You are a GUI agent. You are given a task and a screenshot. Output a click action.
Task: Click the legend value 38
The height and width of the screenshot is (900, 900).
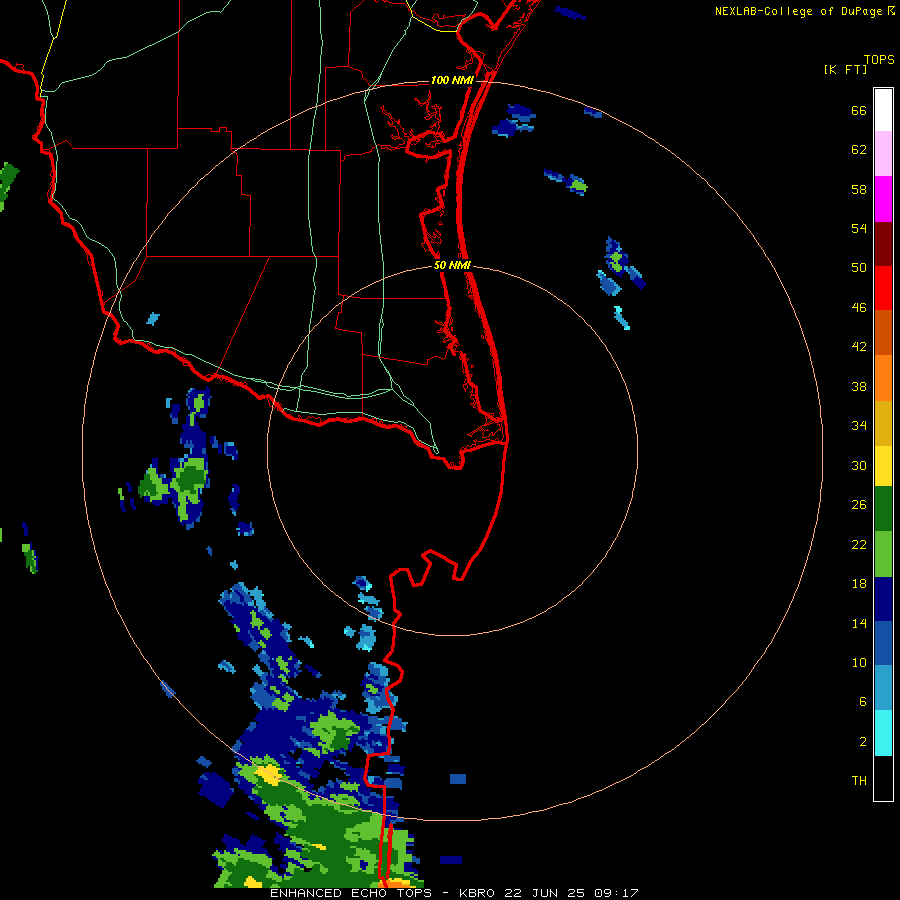click(x=859, y=386)
